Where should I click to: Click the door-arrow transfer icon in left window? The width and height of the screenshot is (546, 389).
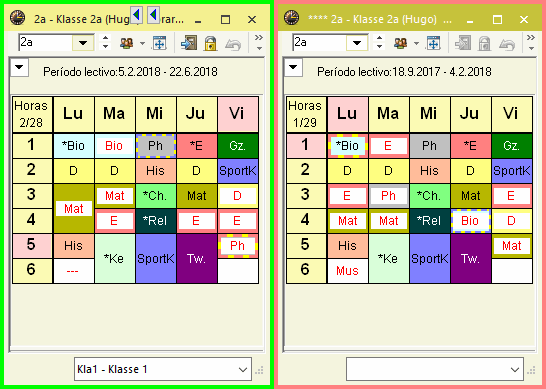click(x=189, y=43)
